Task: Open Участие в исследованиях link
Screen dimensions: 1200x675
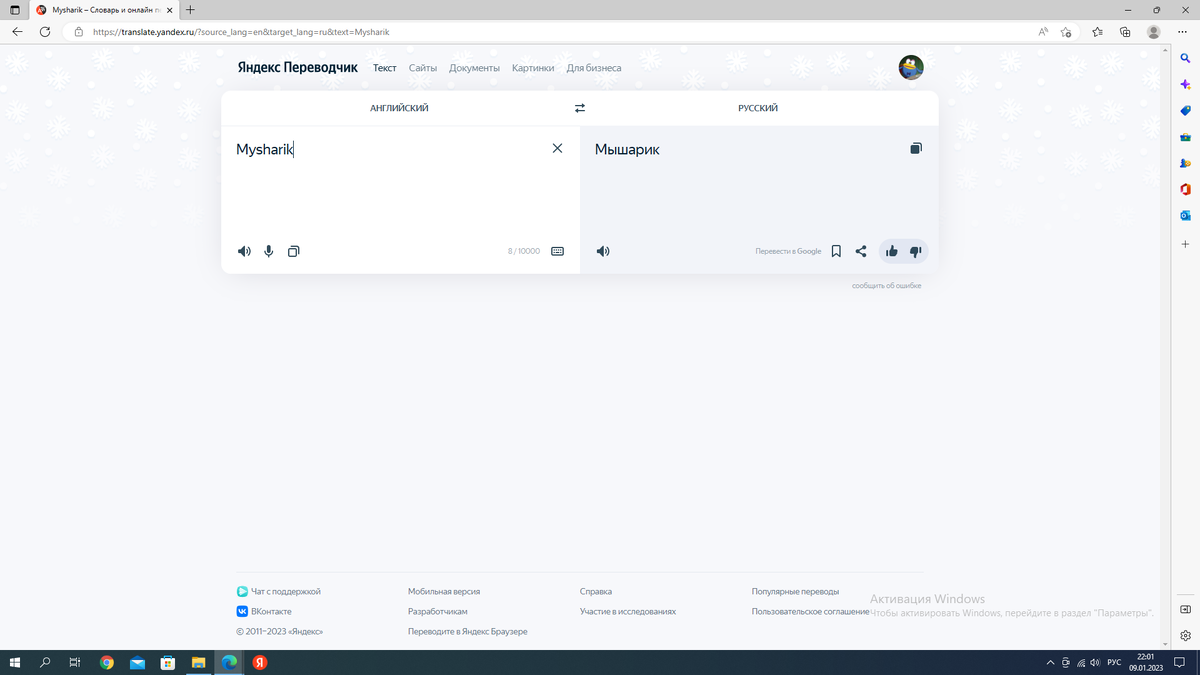Action: [x=628, y=611]
